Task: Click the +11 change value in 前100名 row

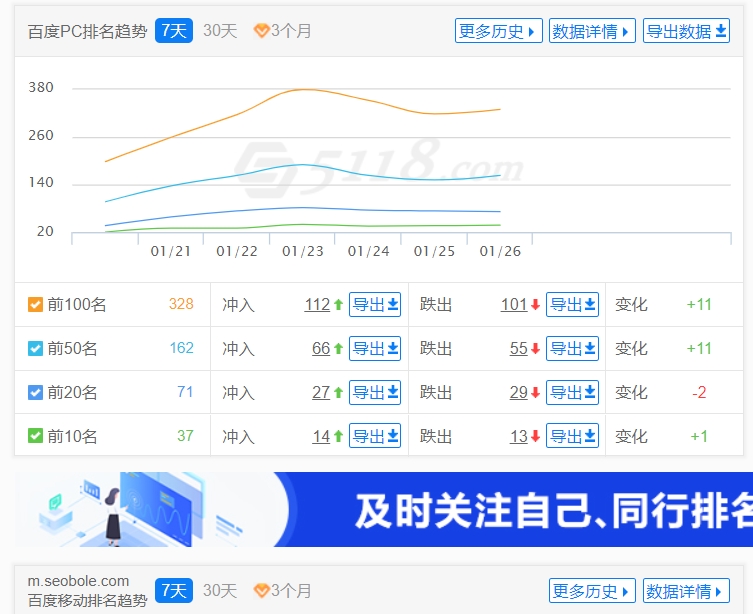Action: point(699,304)
